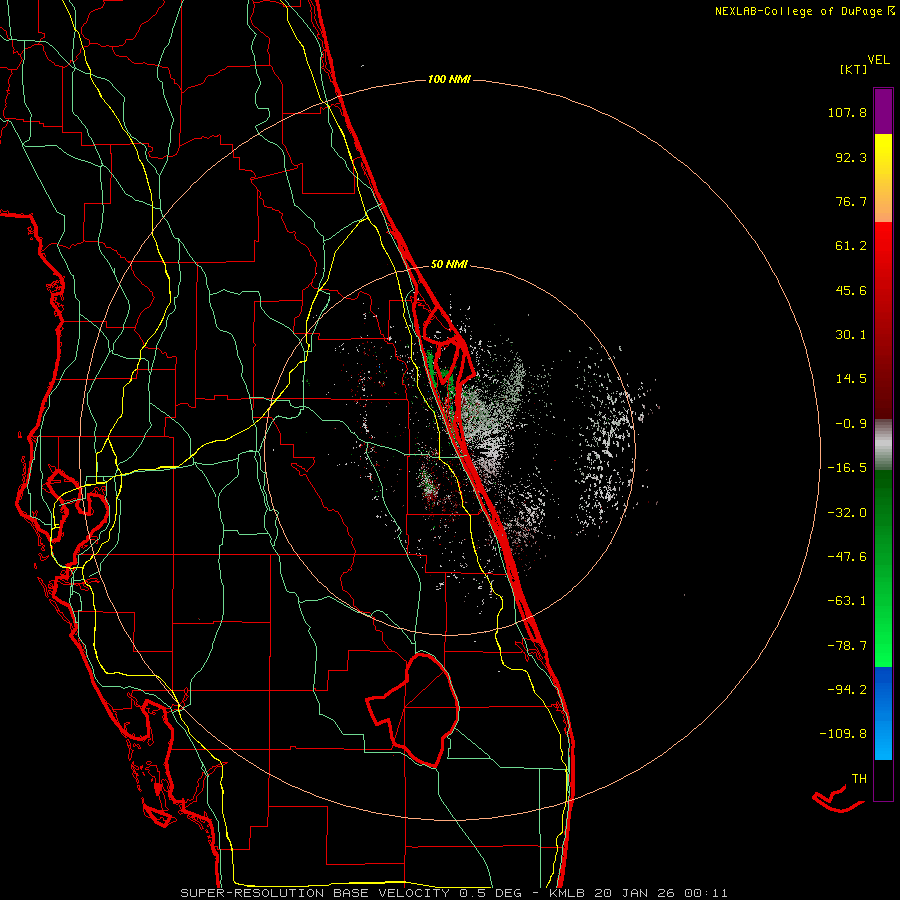Select the -0.9 velocity scale value
This screenshot has width=900, height=900.
coord(851,424)
